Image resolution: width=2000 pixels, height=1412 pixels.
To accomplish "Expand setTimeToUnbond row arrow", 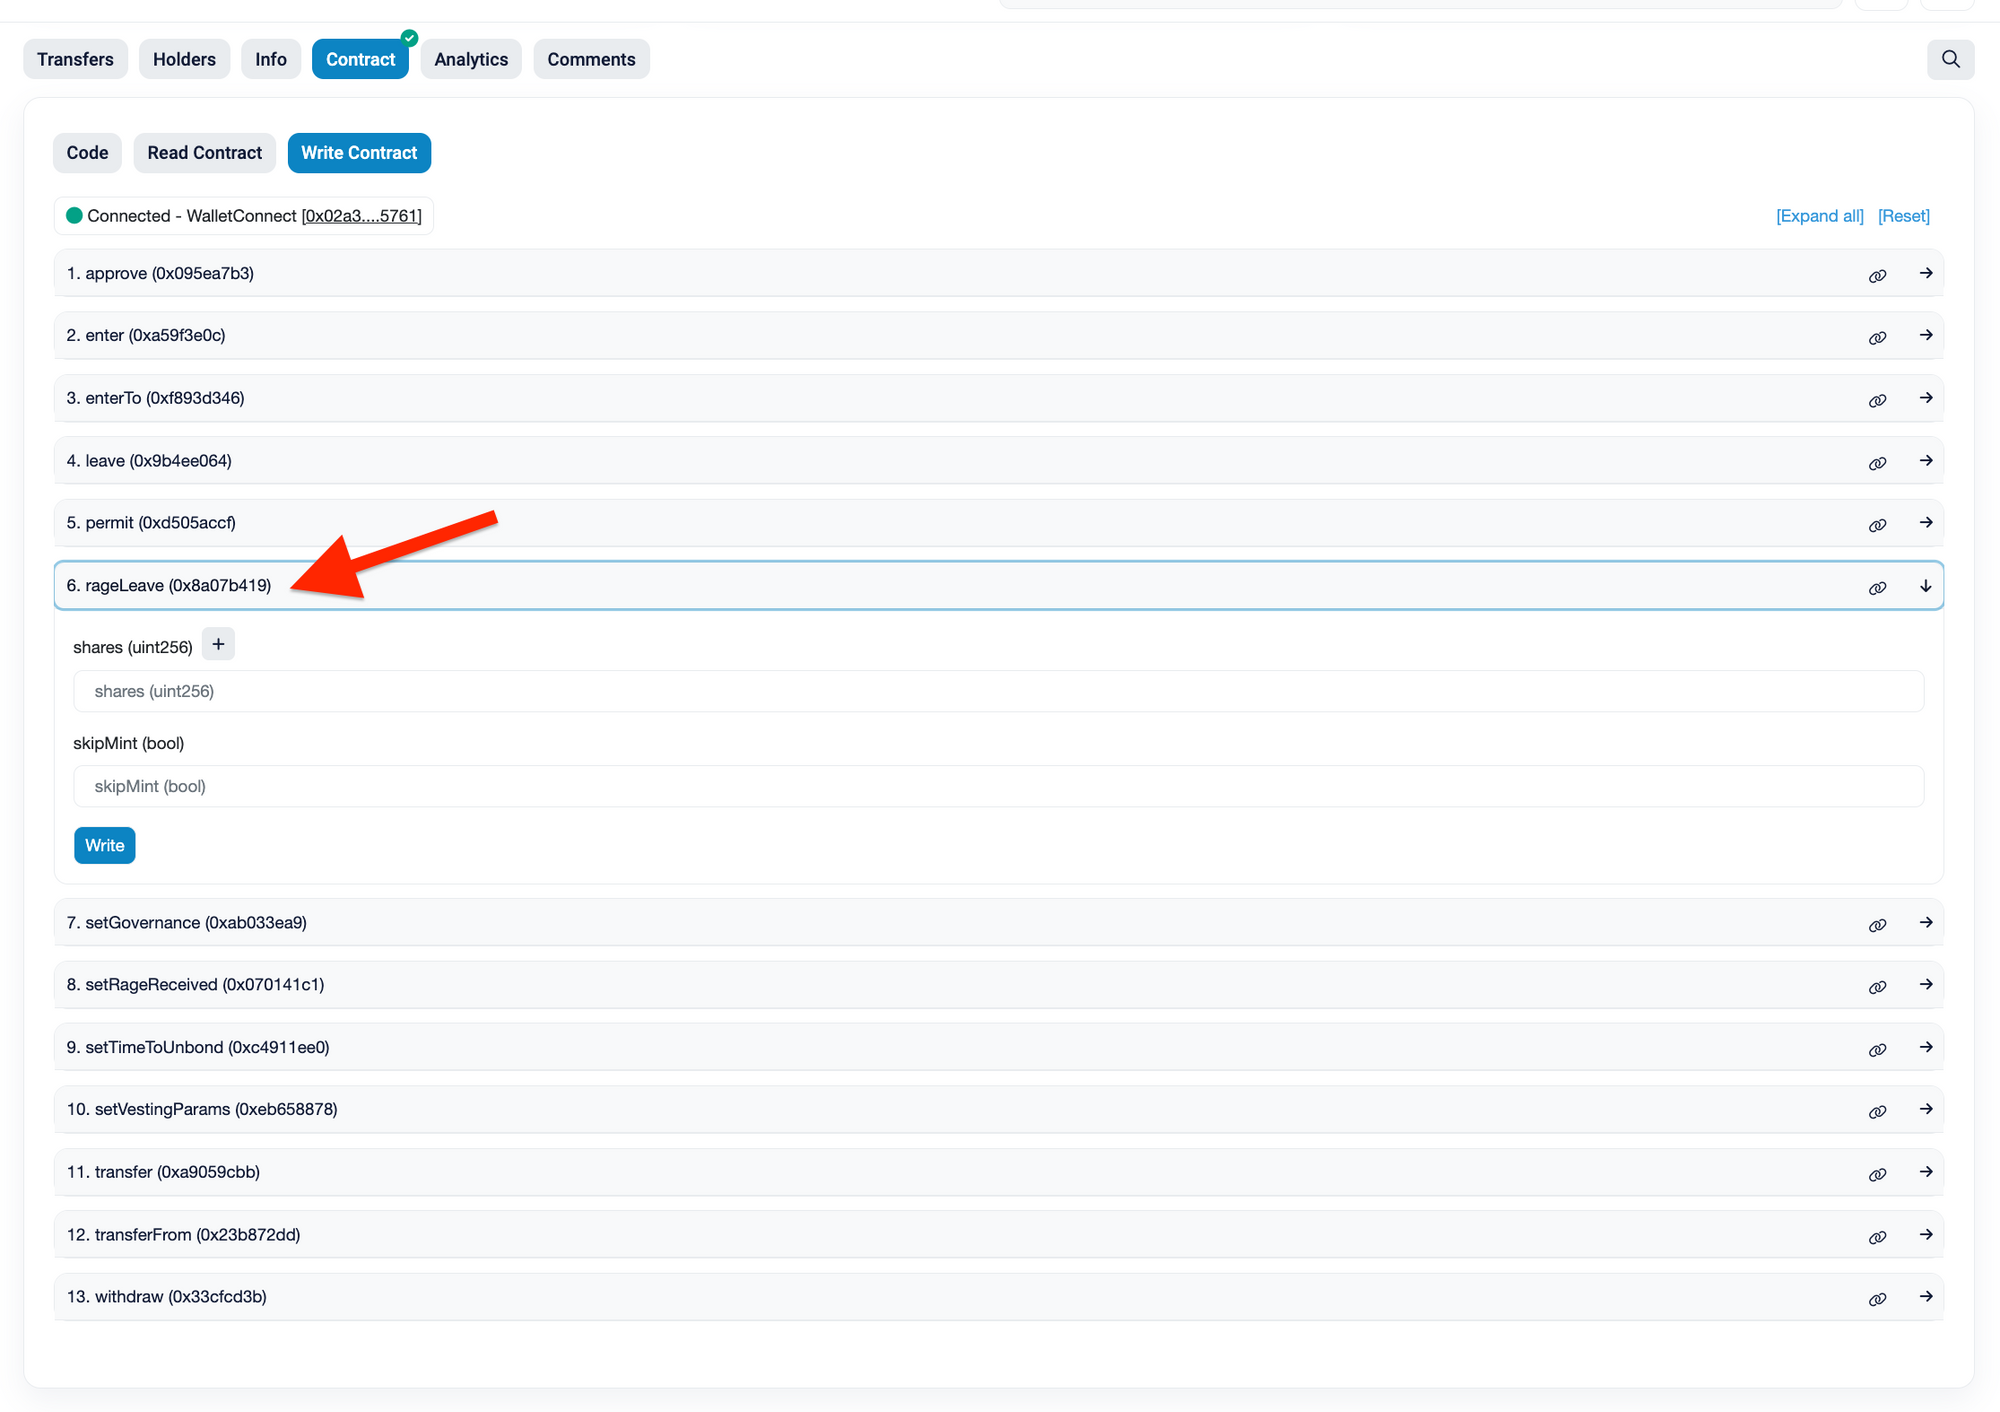I will click(x=1925, y=1047).
